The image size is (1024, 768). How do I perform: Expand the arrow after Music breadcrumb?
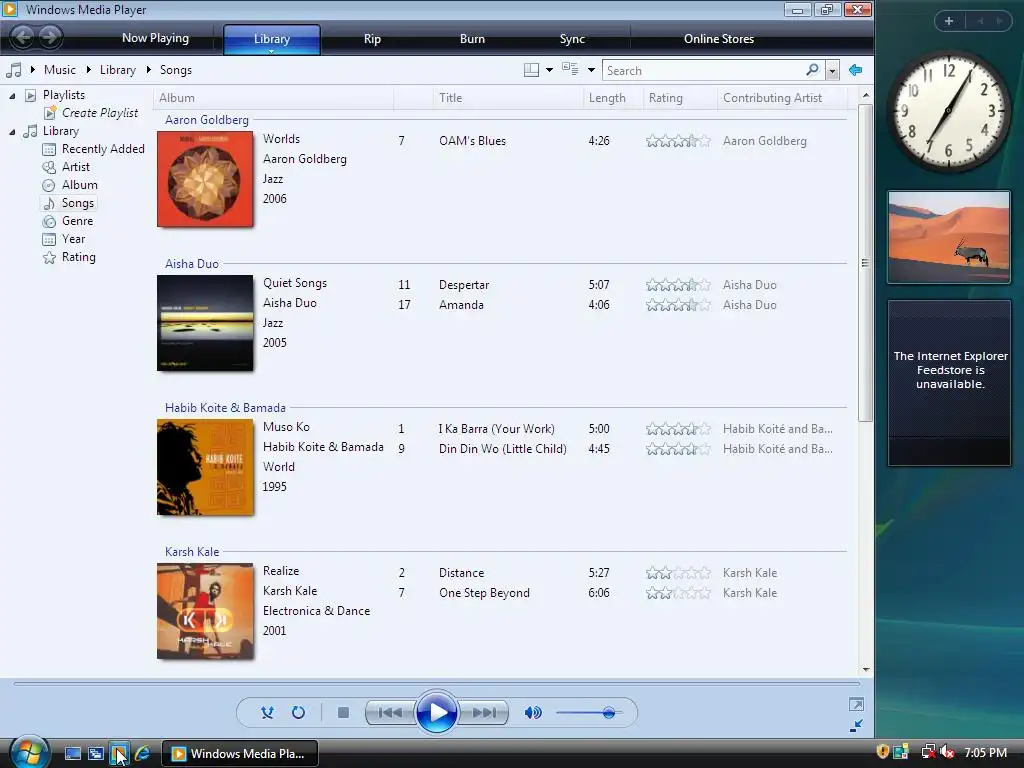tap(88, 69)
